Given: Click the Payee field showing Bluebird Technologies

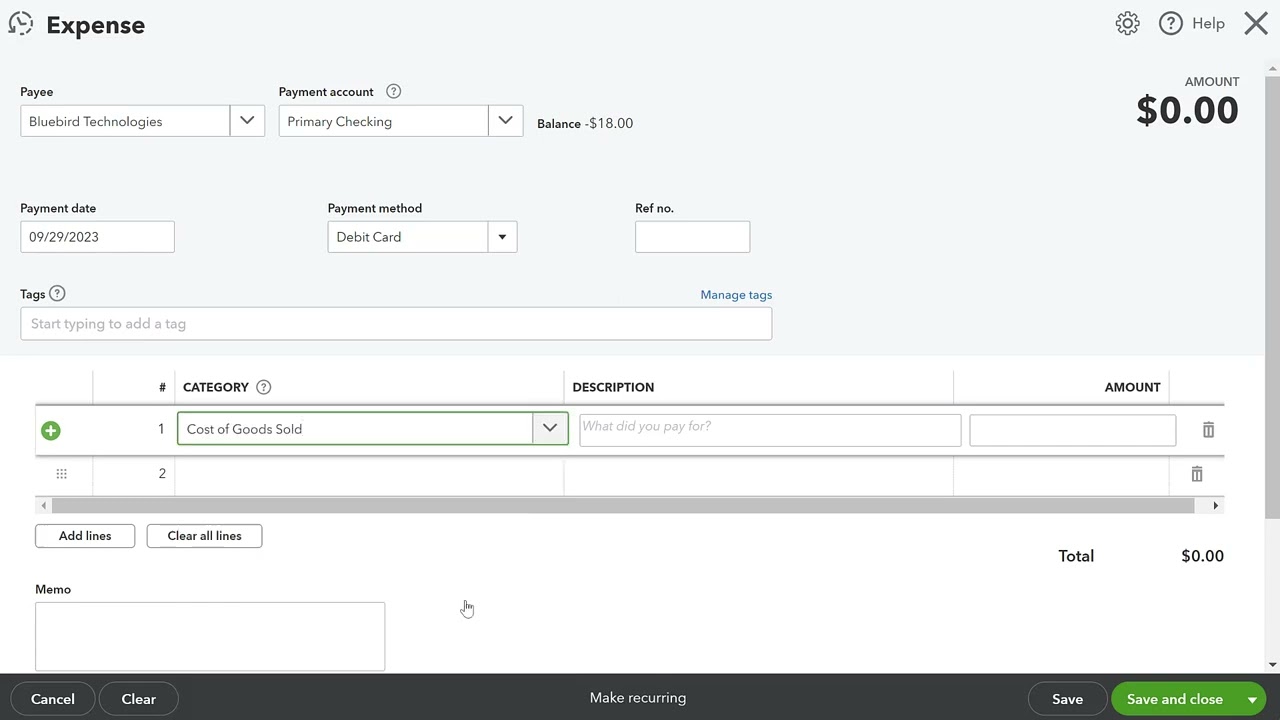Looking at the screenshot, I should (125, 121).
